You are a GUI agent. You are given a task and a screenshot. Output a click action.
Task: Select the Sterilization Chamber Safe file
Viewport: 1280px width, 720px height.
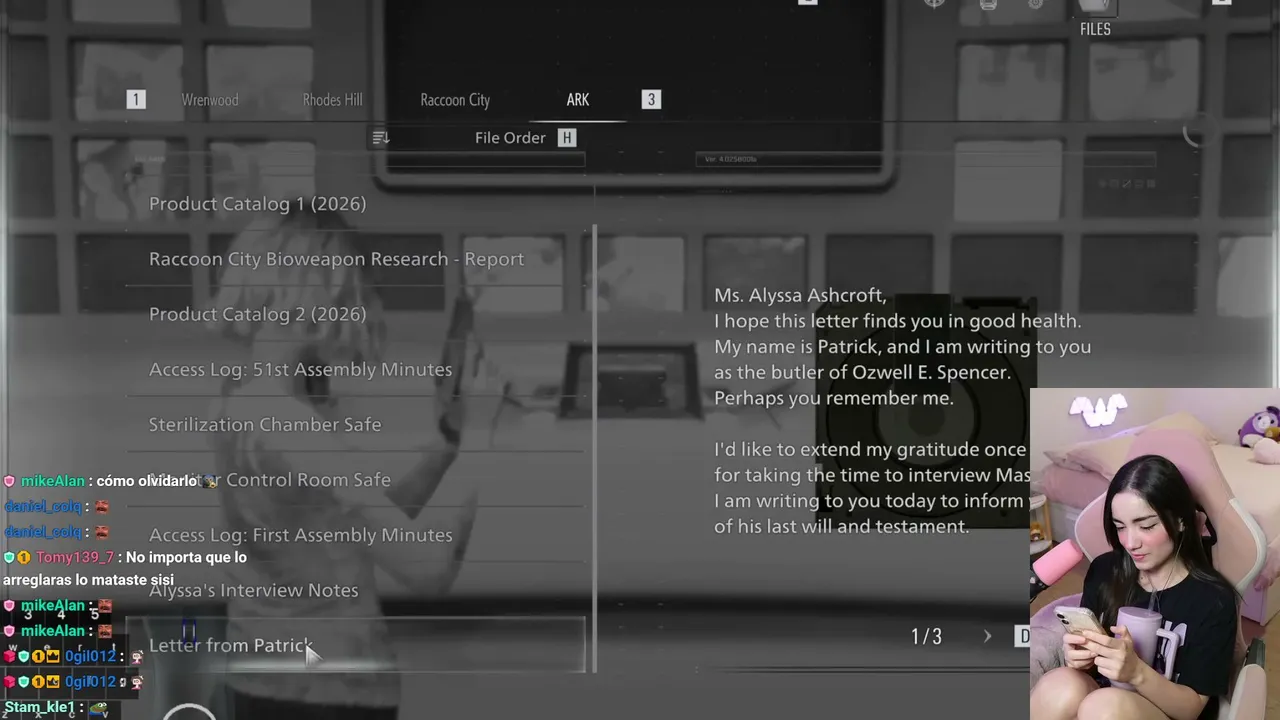tap(355, 425)
